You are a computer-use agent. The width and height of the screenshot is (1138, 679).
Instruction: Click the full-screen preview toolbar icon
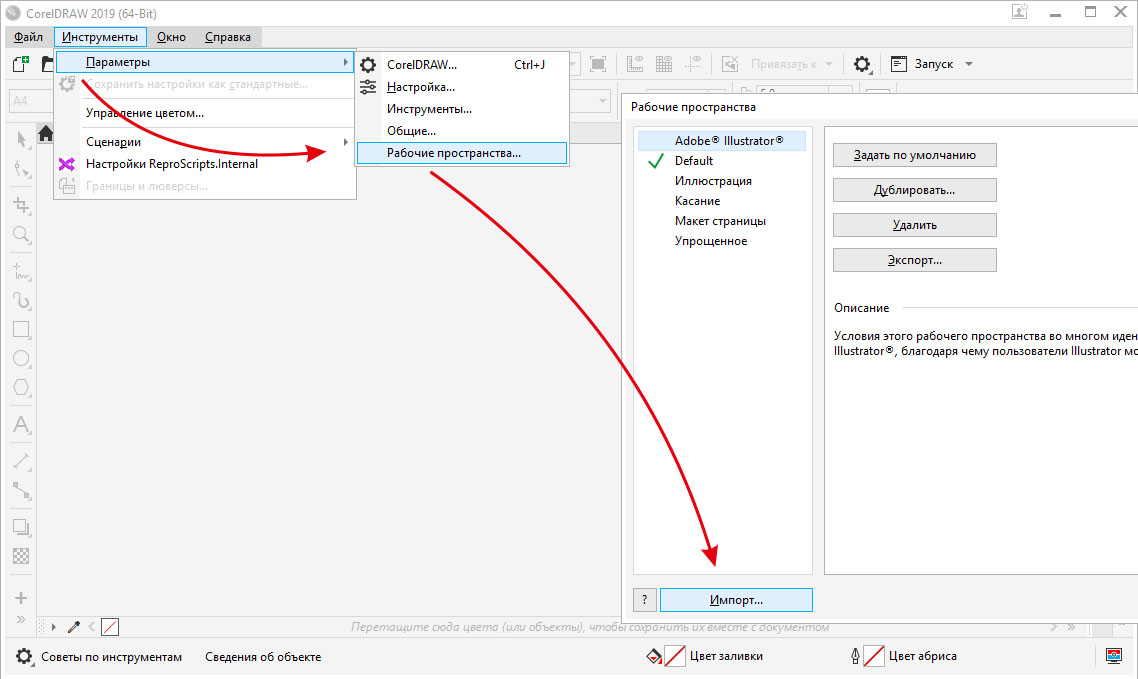(598, 64)
